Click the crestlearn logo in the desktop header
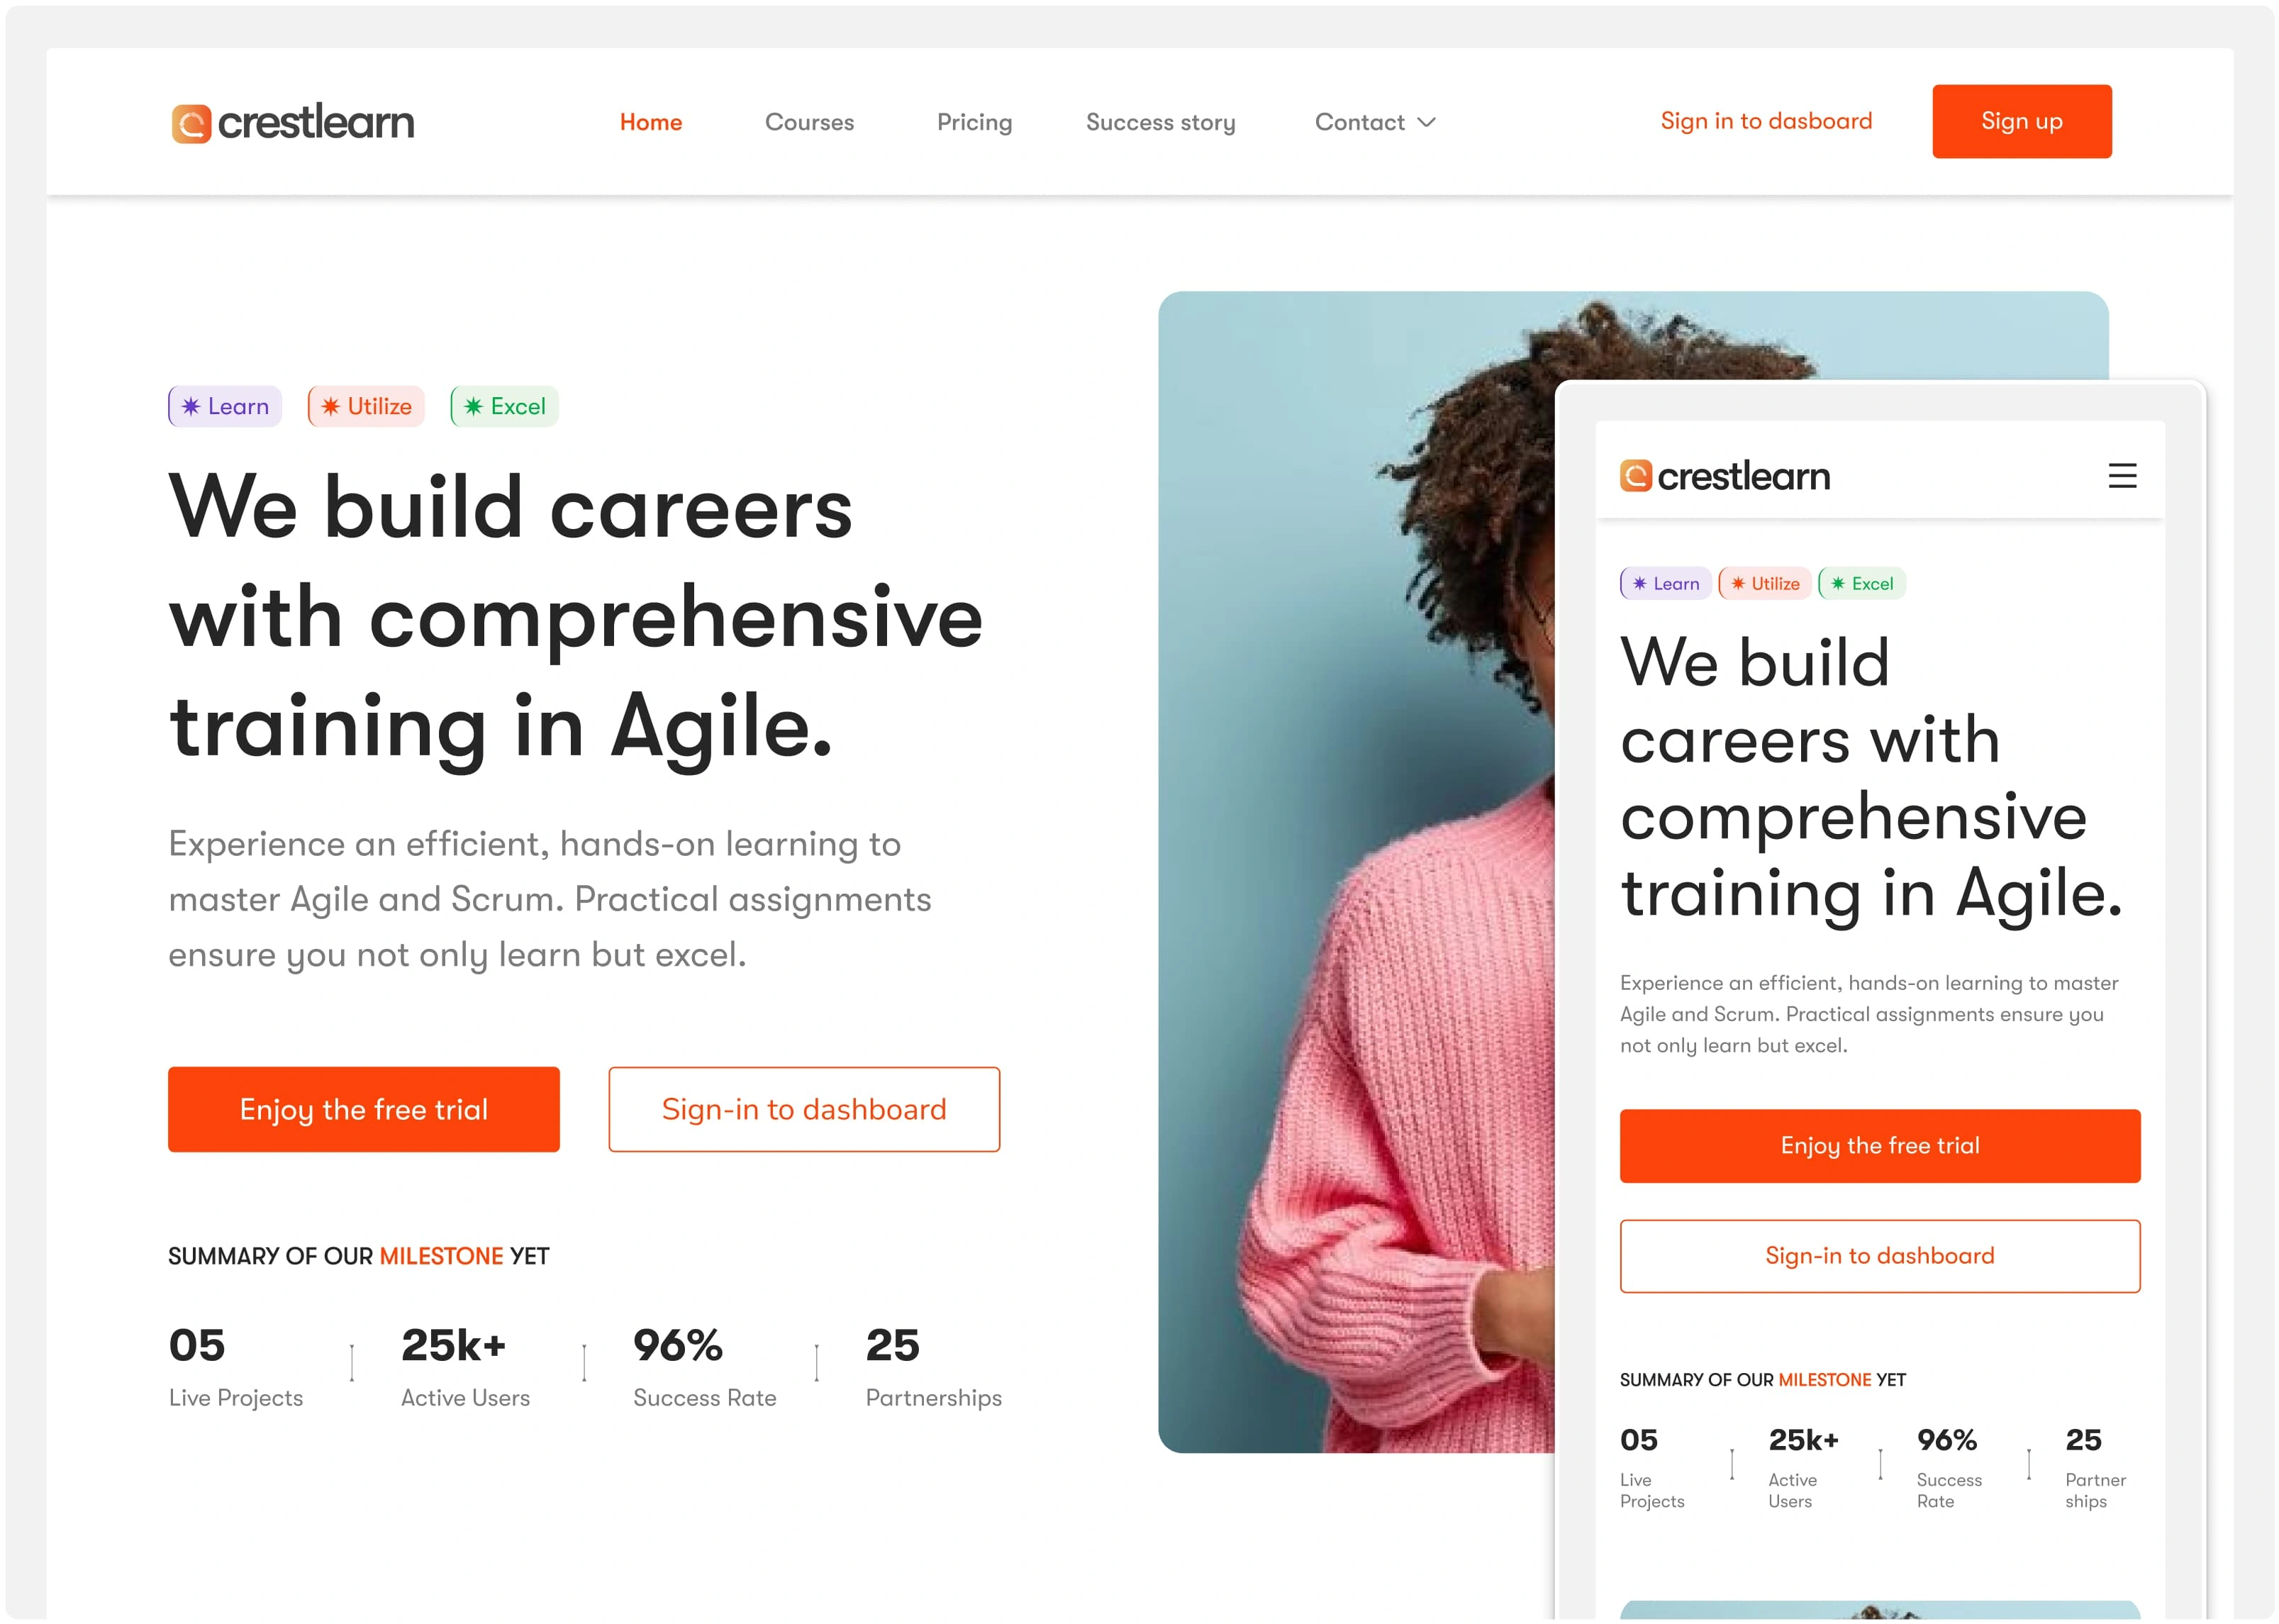 click(x=292, y=123)
